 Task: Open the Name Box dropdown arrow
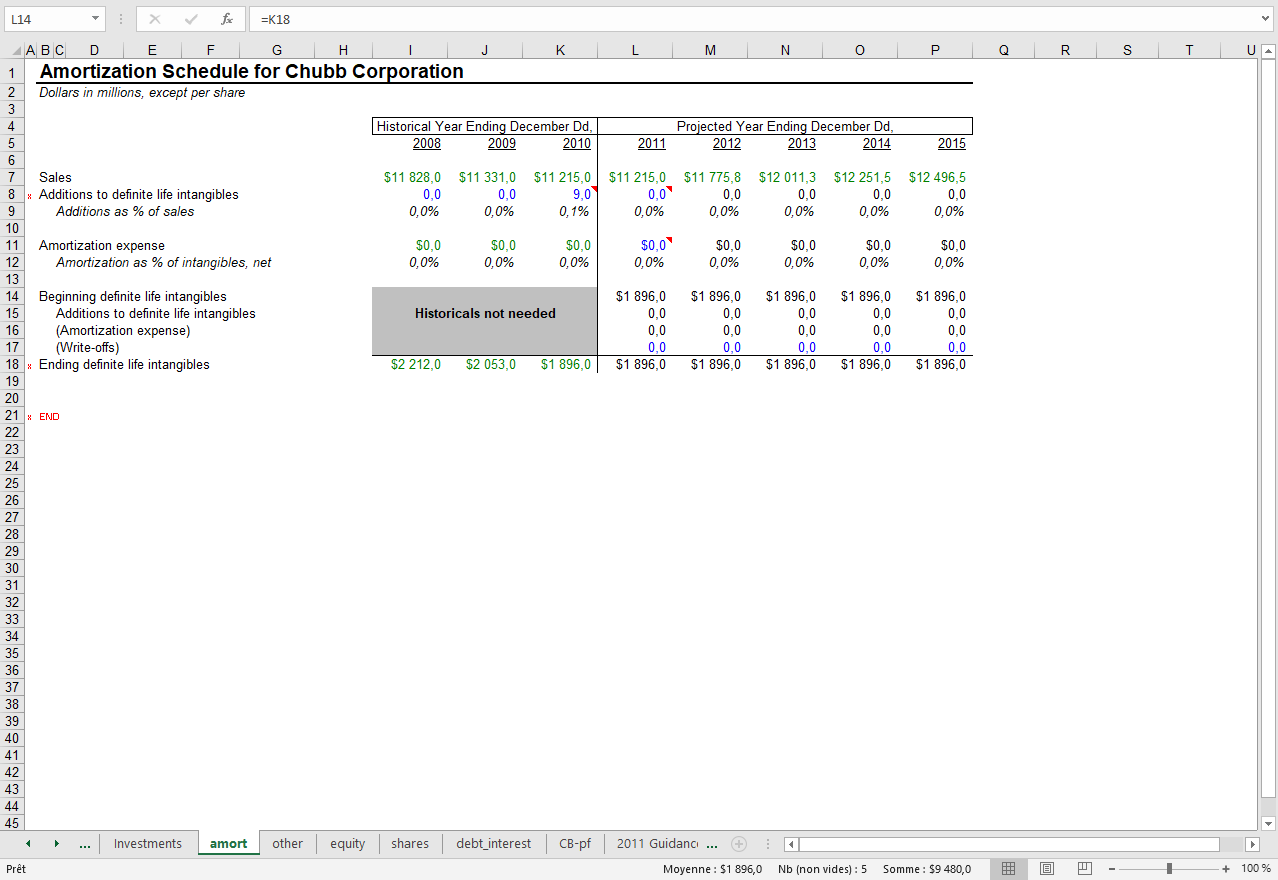(x=96, y=19)
